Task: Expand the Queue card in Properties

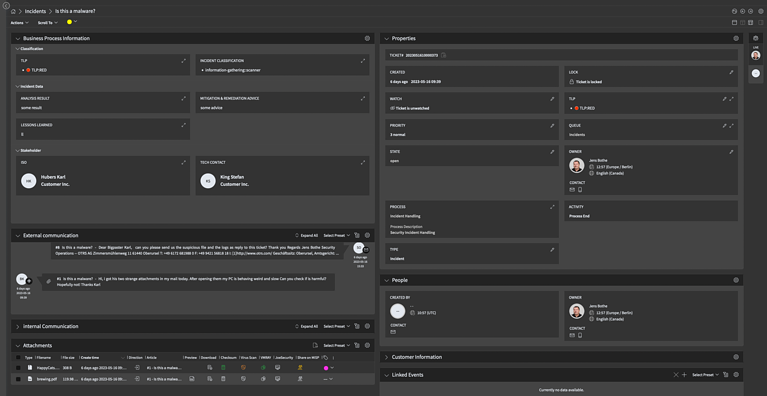Action: pyautogui.click(x=731, y=126)
